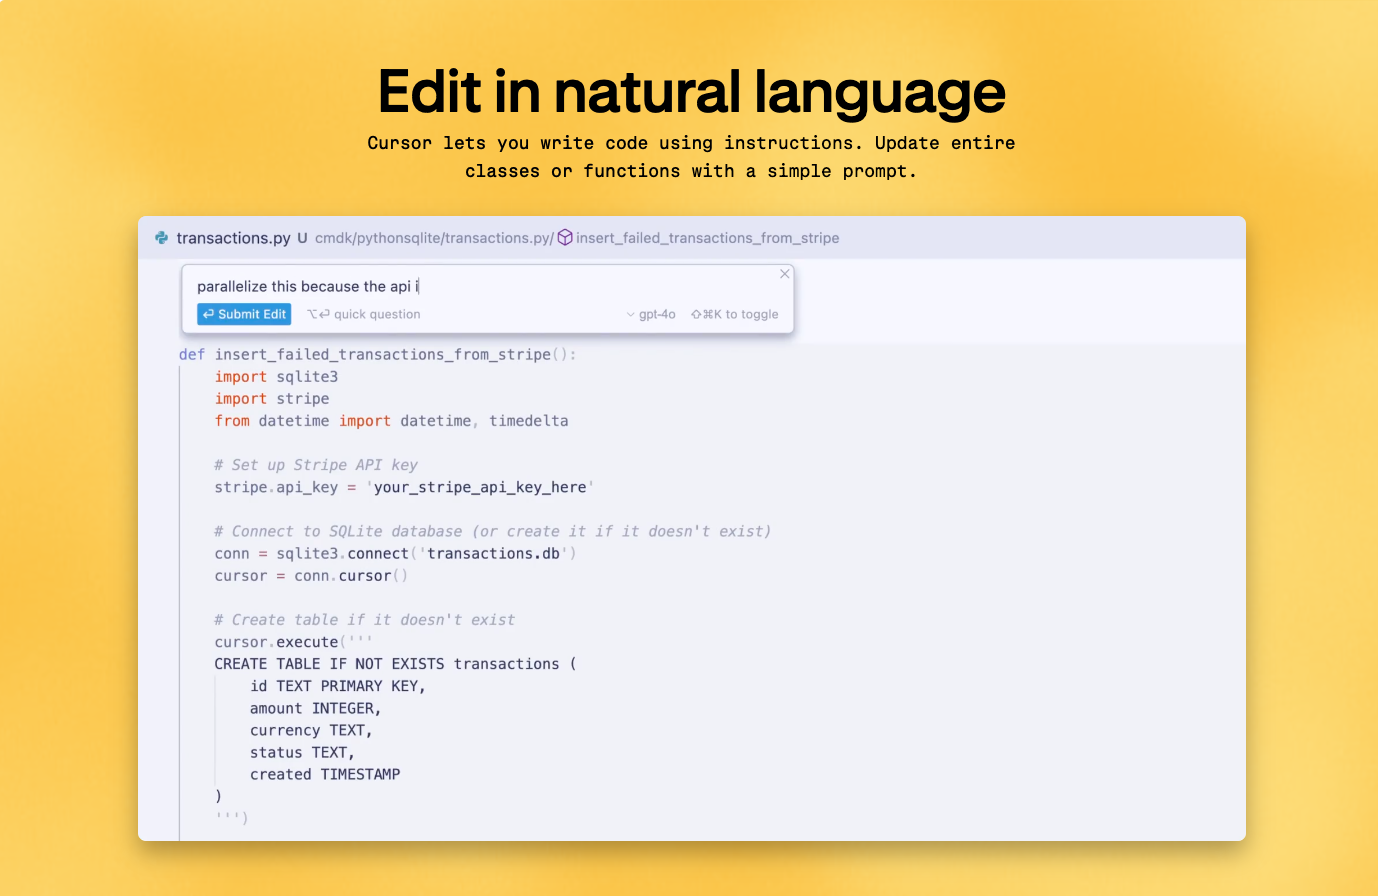Click the 'id TEXT PRIMARY KEY' line

338,686
